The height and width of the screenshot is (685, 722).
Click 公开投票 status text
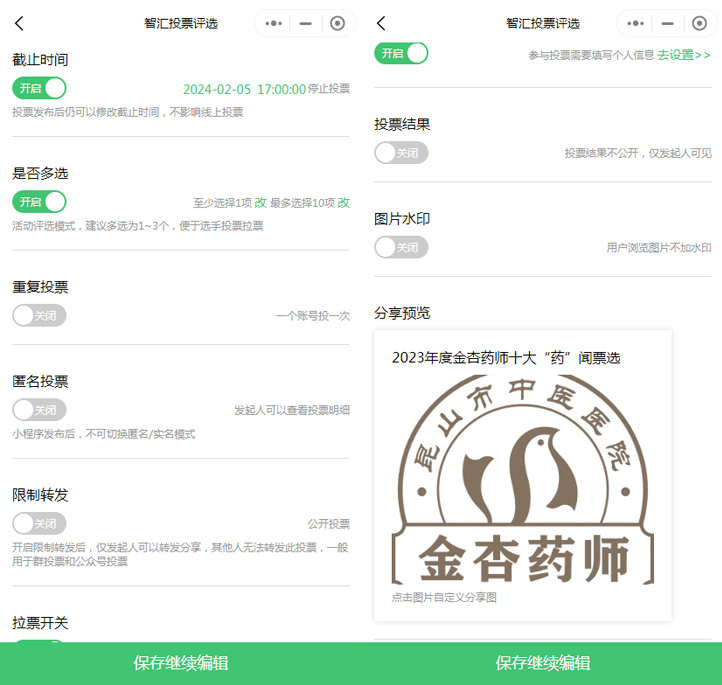point(329,524)
